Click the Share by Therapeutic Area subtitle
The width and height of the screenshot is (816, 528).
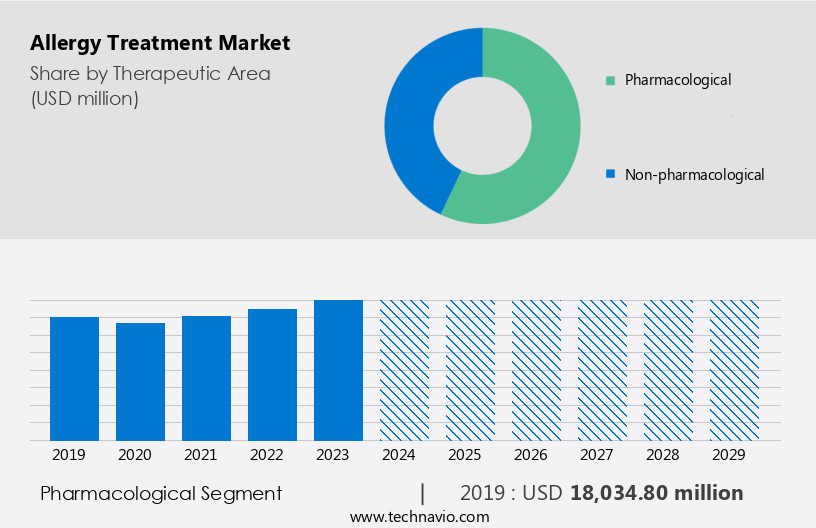pos(150,73)
